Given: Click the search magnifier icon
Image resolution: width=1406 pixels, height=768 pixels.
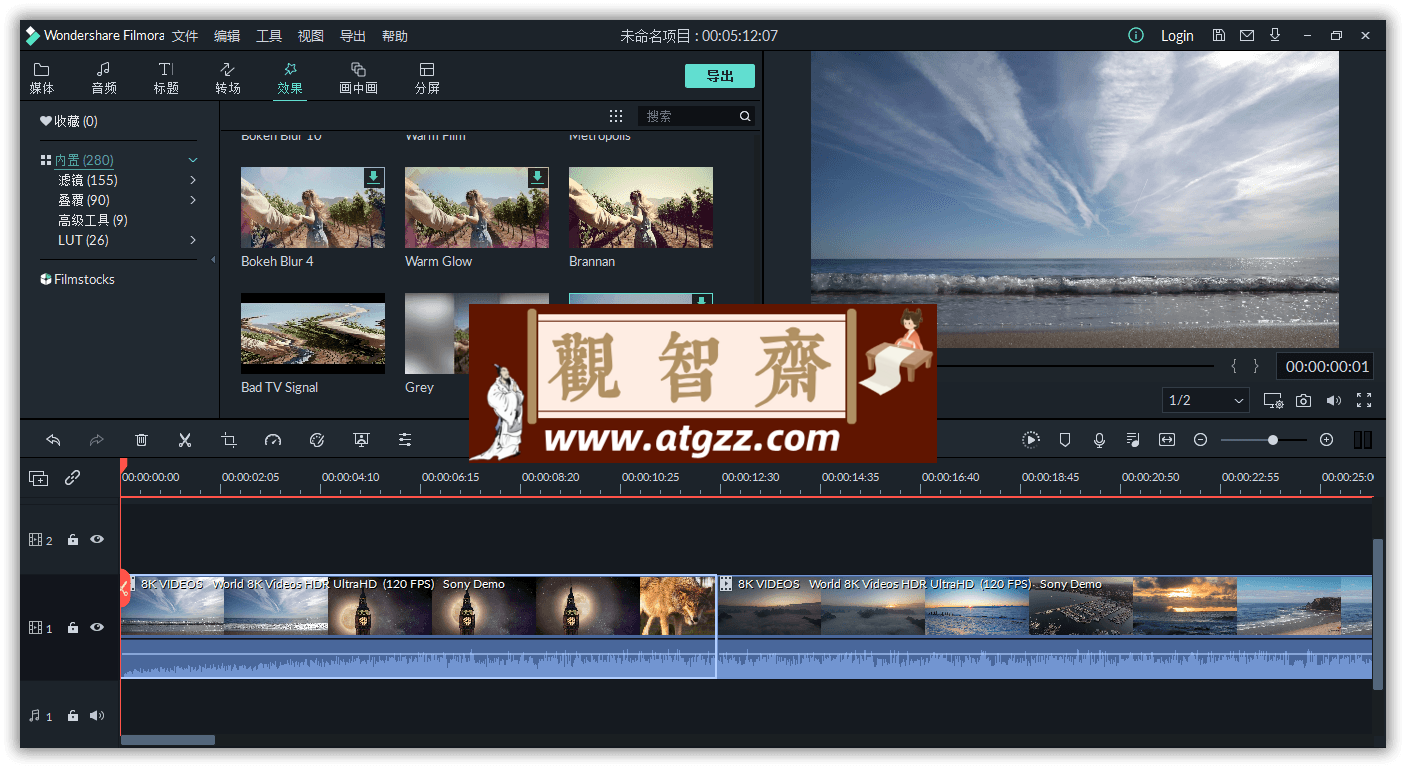Looking at the screenshot, I should pyautogui.click(x=745, y=116).
